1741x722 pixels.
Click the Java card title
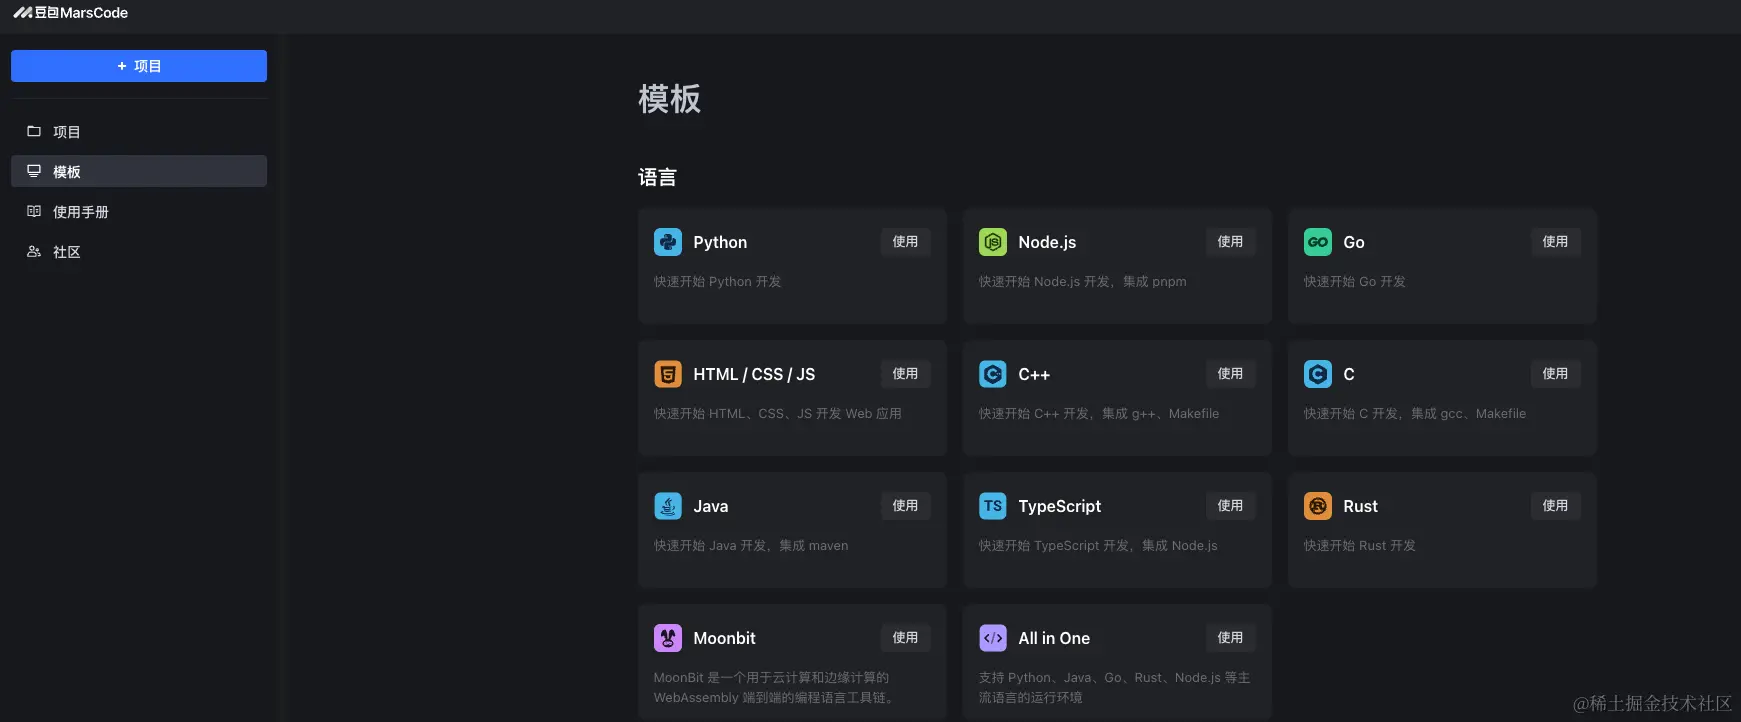click(711, 506)
